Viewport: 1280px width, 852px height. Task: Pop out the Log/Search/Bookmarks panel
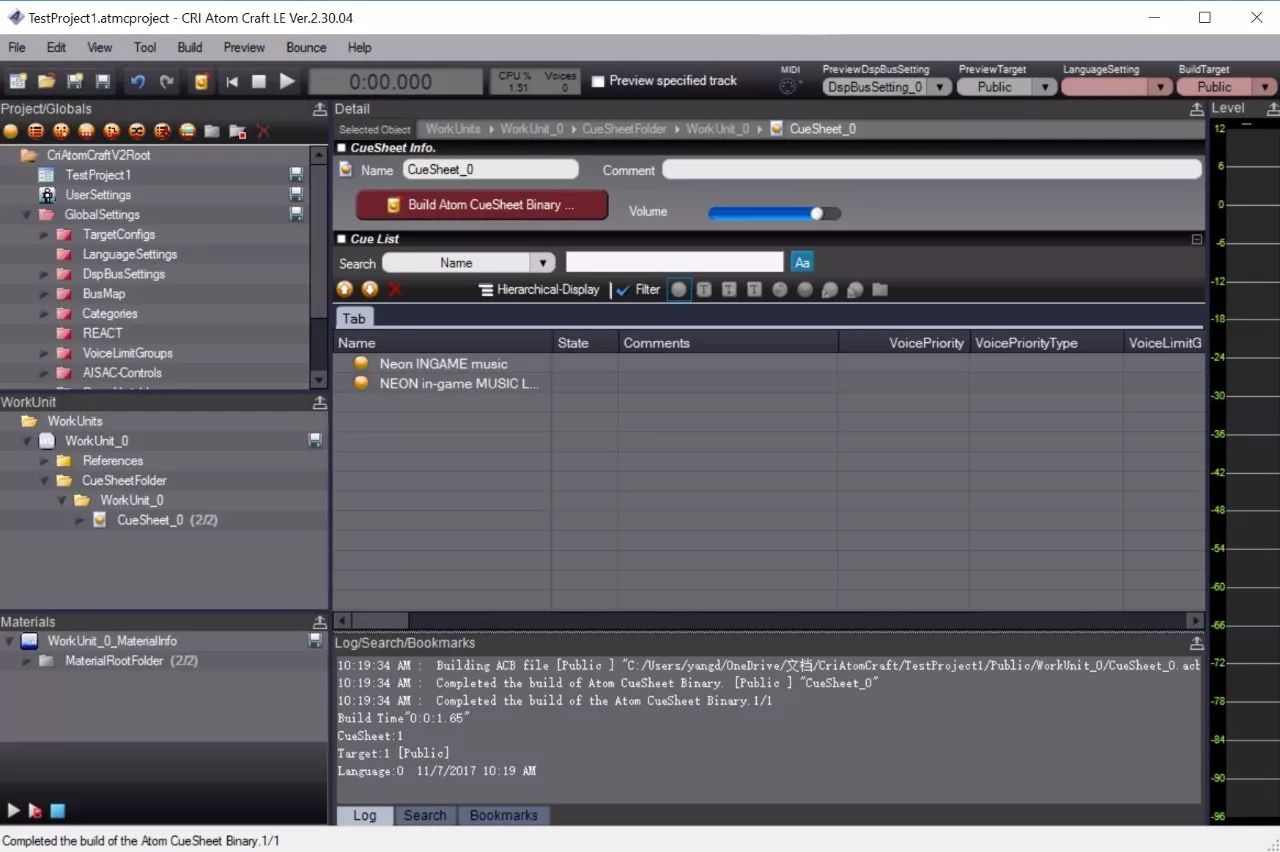(1196, 643)
